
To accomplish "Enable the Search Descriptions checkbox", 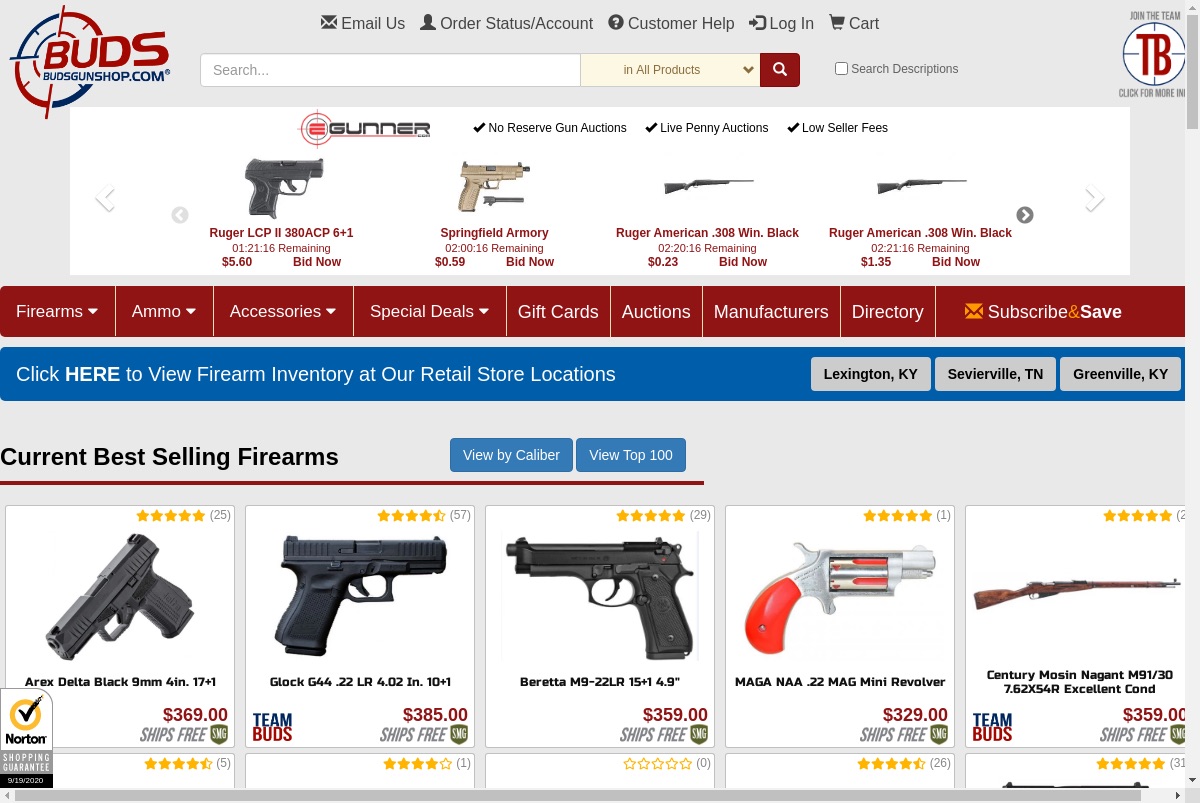I will [x=841, y=69].
